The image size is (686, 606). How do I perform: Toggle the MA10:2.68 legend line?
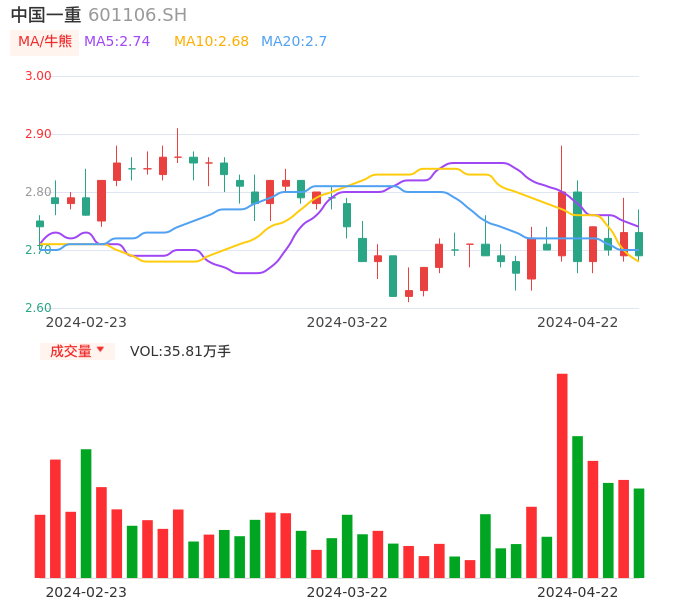(x=211, y=42)
